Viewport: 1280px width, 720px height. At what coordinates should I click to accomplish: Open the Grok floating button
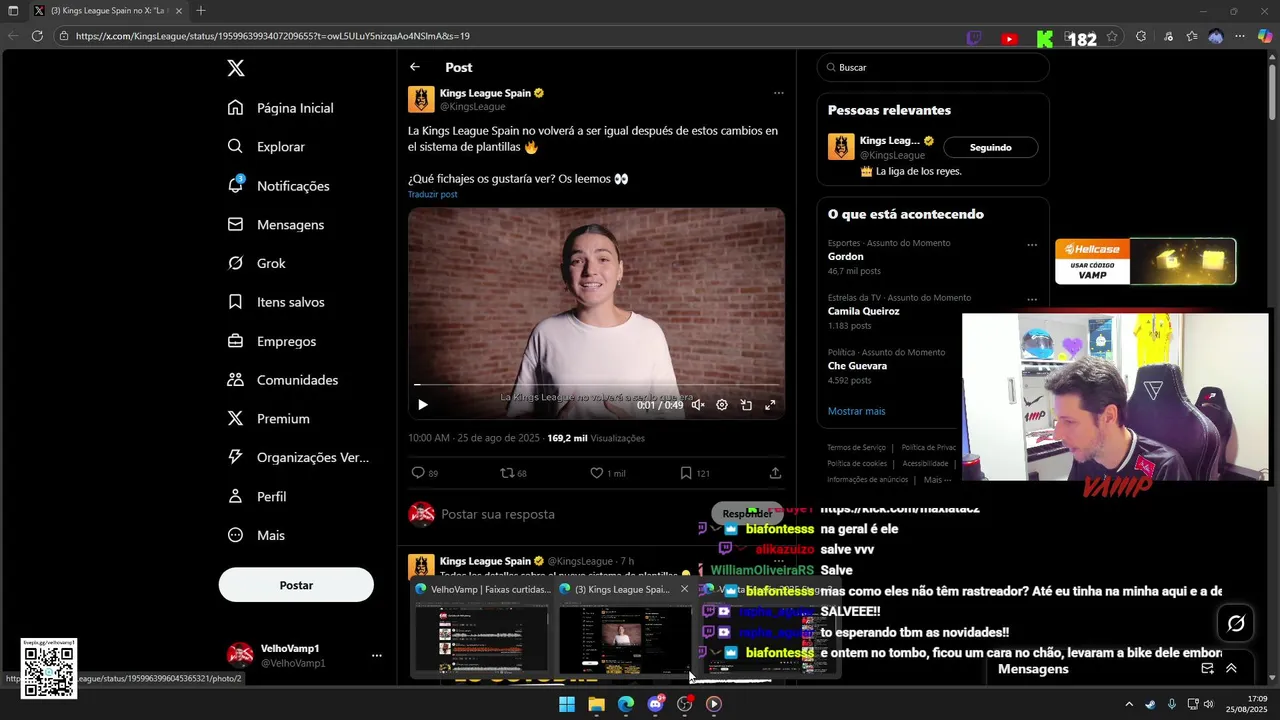point(1236,624)
